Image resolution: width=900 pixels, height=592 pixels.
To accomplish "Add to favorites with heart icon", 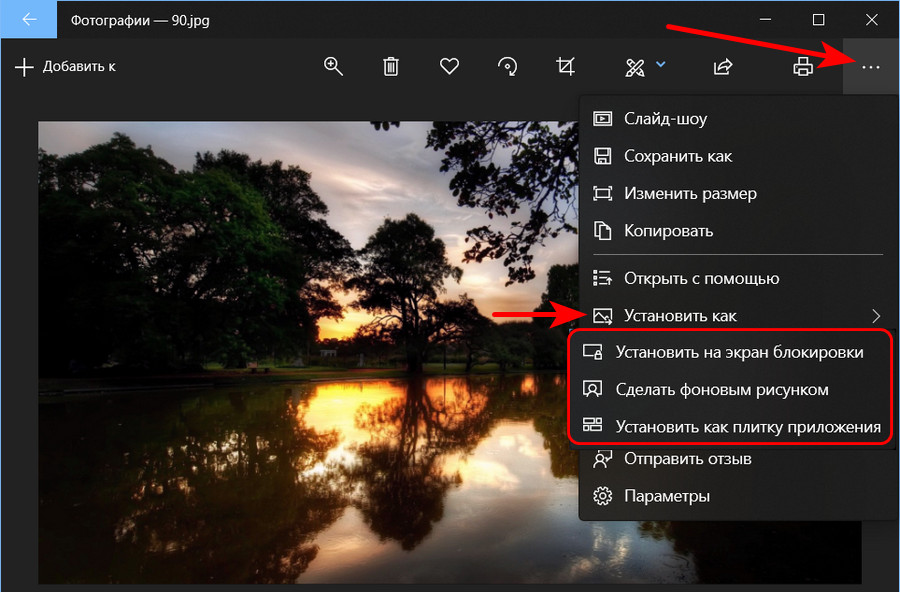I will click(449, 67).
